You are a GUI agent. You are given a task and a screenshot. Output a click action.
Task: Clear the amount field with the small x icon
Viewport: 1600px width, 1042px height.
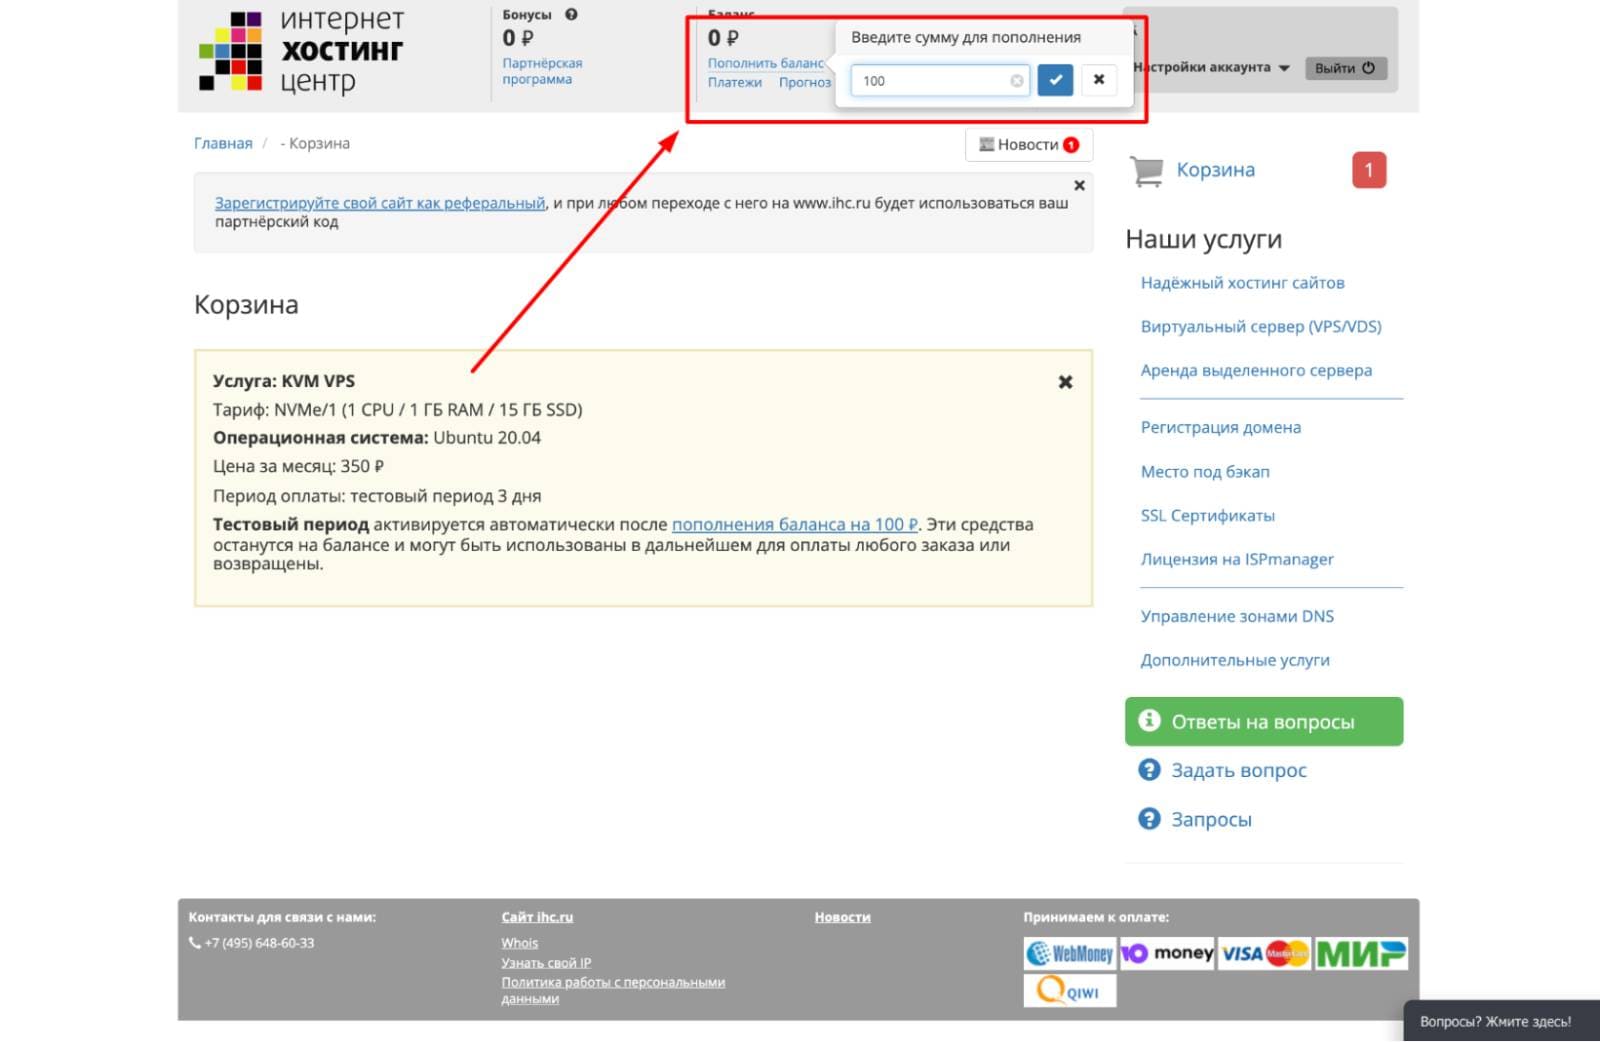click(1017, 81)
